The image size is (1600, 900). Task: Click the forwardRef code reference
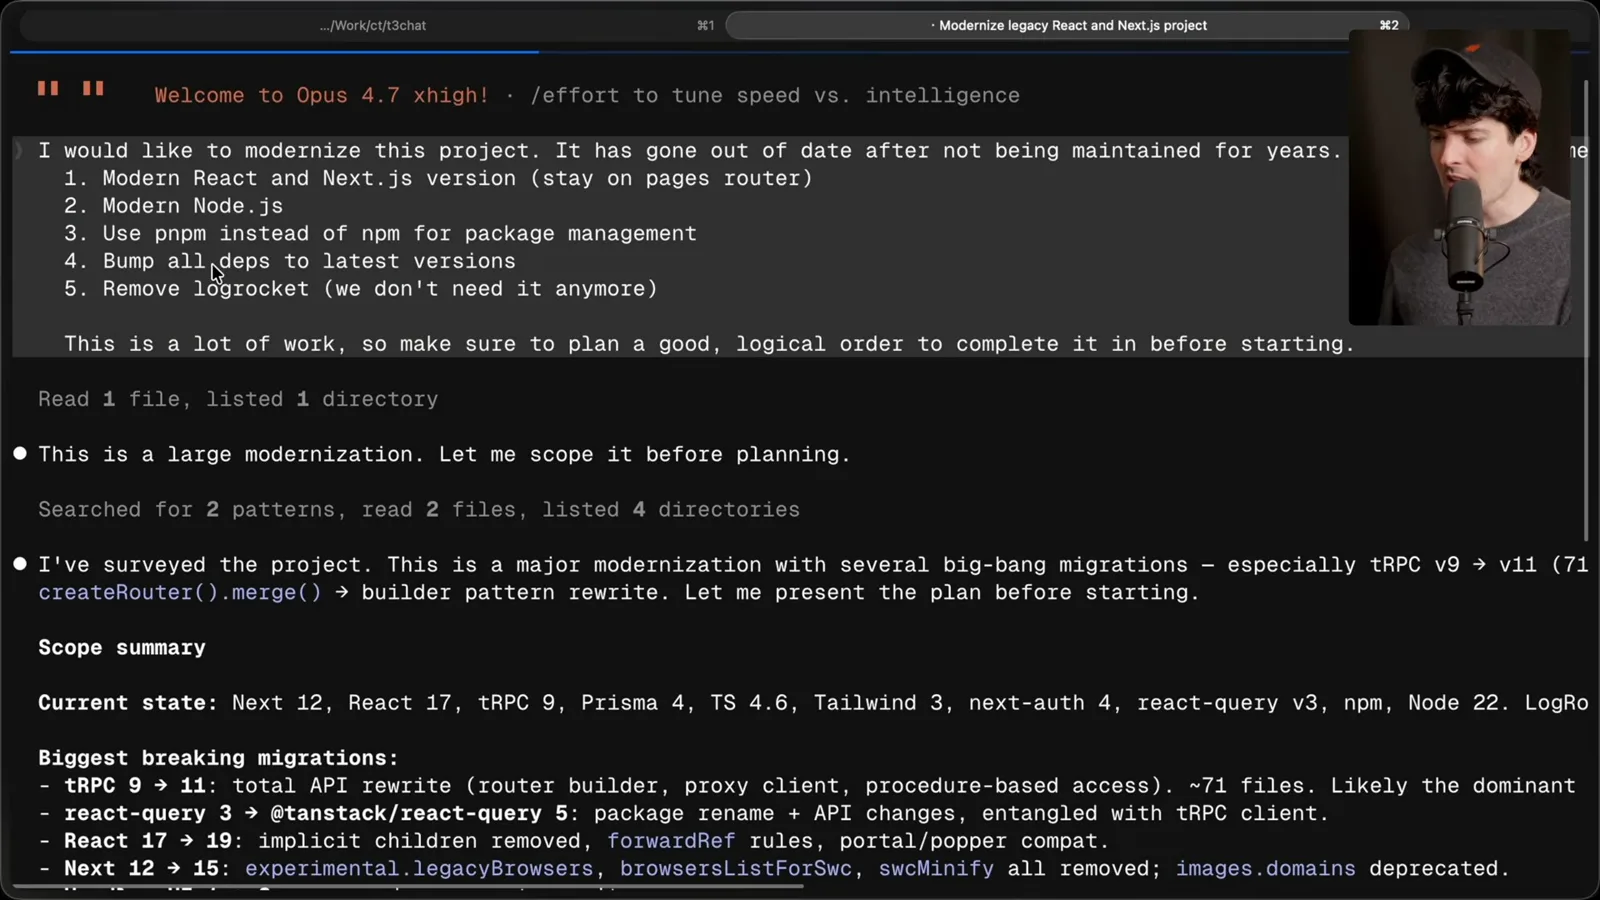671,841
